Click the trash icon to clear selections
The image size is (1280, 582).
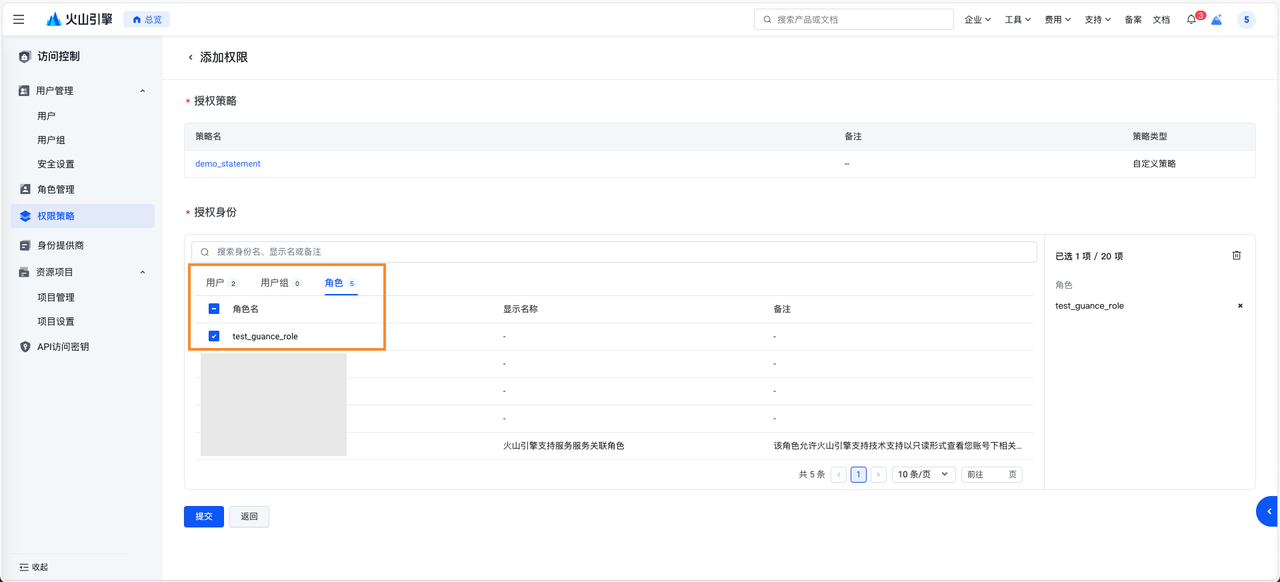[1236, 256]
